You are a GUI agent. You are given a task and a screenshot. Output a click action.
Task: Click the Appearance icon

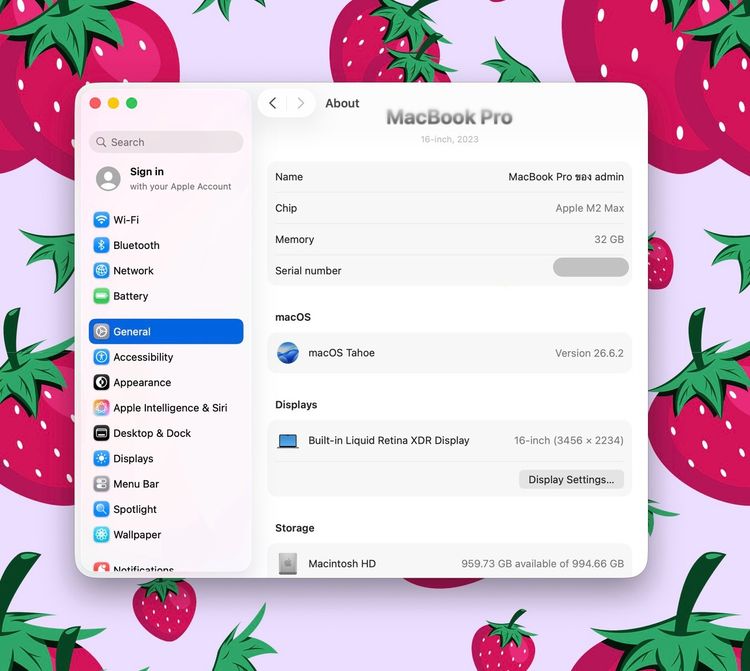tap(101, 382)
